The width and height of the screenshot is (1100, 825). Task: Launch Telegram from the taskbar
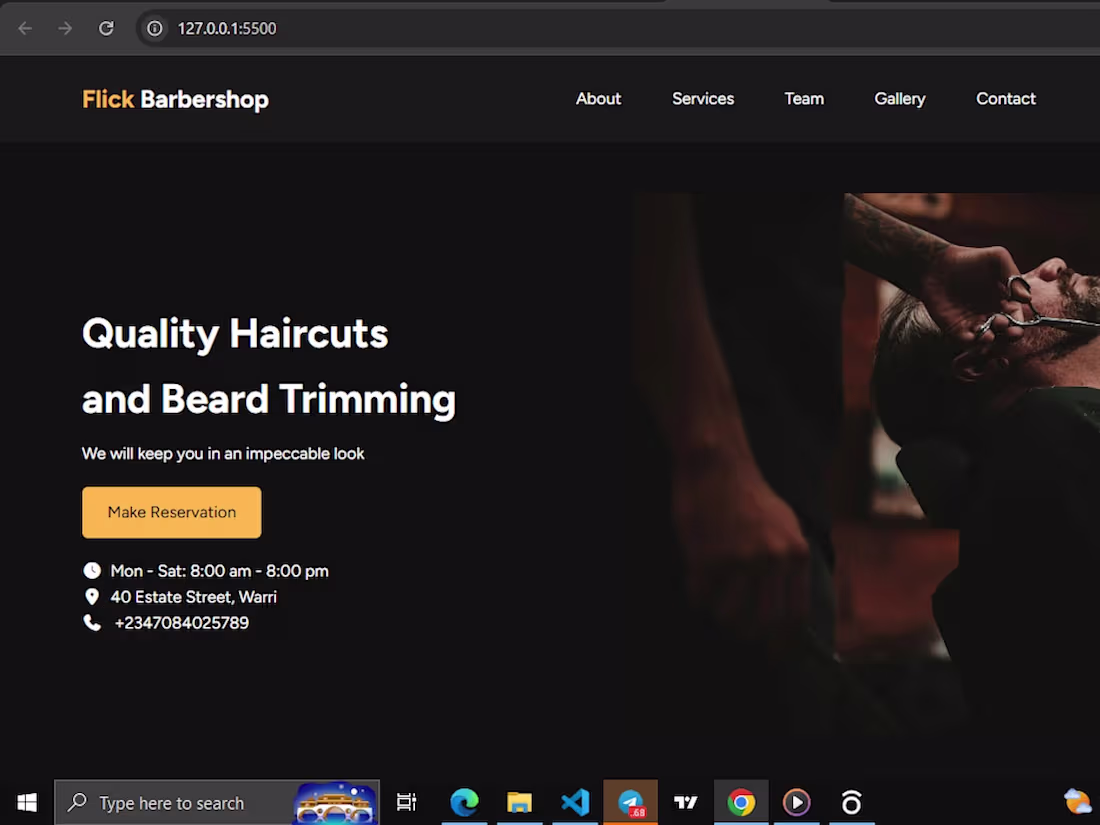point(630,802)
